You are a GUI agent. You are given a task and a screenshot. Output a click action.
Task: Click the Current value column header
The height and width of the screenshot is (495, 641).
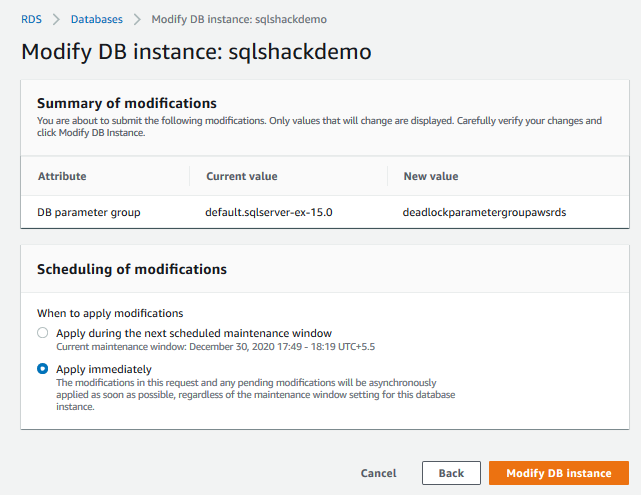click(x=241, y=176)
